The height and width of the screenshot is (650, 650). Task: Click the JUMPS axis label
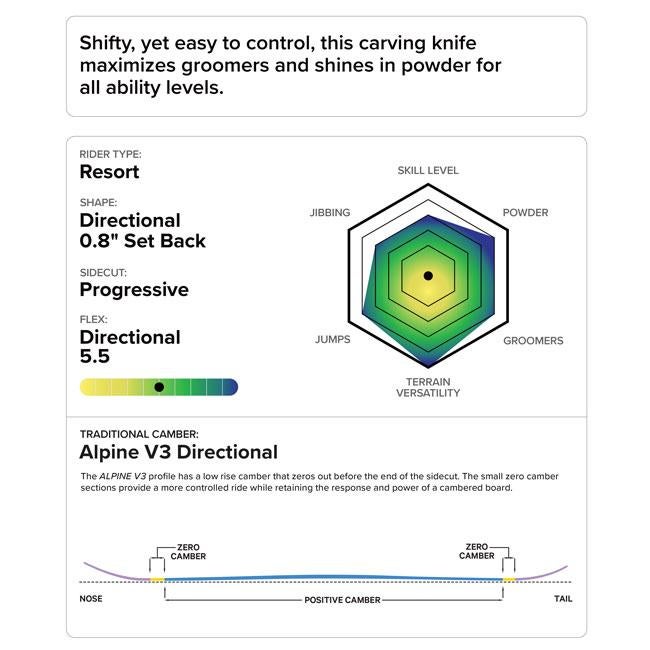pos(332,340)
